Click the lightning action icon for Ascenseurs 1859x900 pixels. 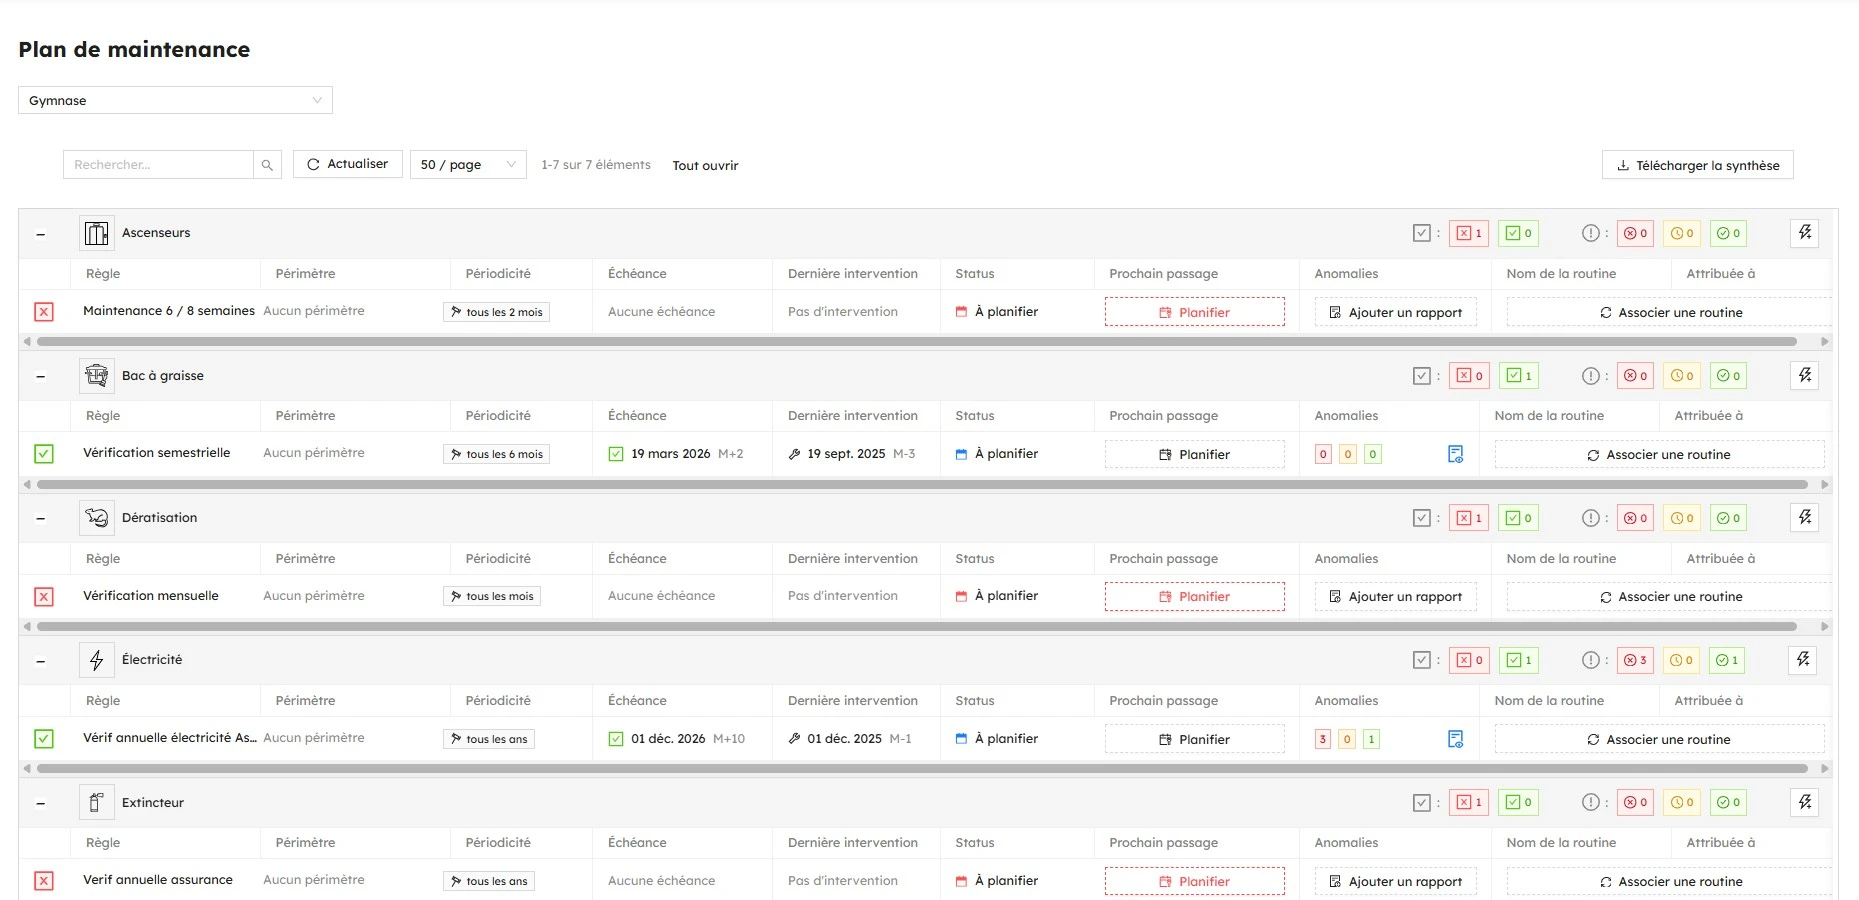click(x=1804, y=233)
